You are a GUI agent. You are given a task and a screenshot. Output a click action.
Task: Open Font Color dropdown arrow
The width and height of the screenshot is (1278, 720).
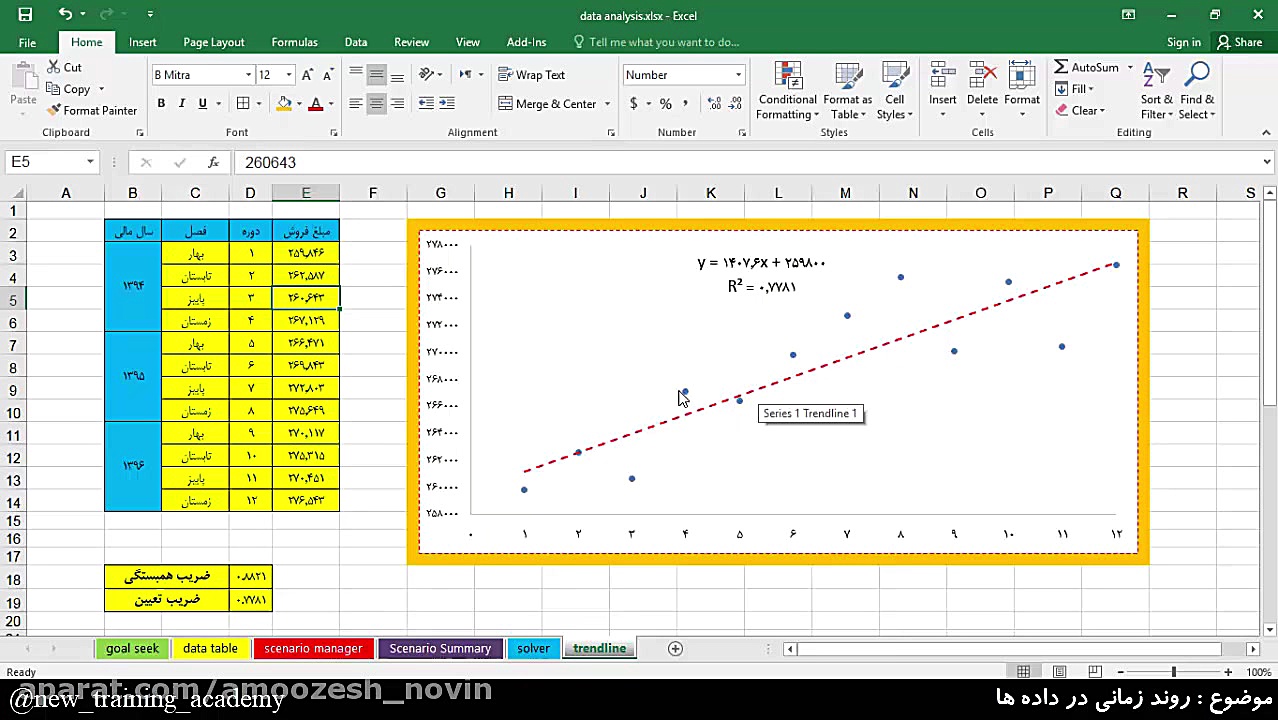331,104
